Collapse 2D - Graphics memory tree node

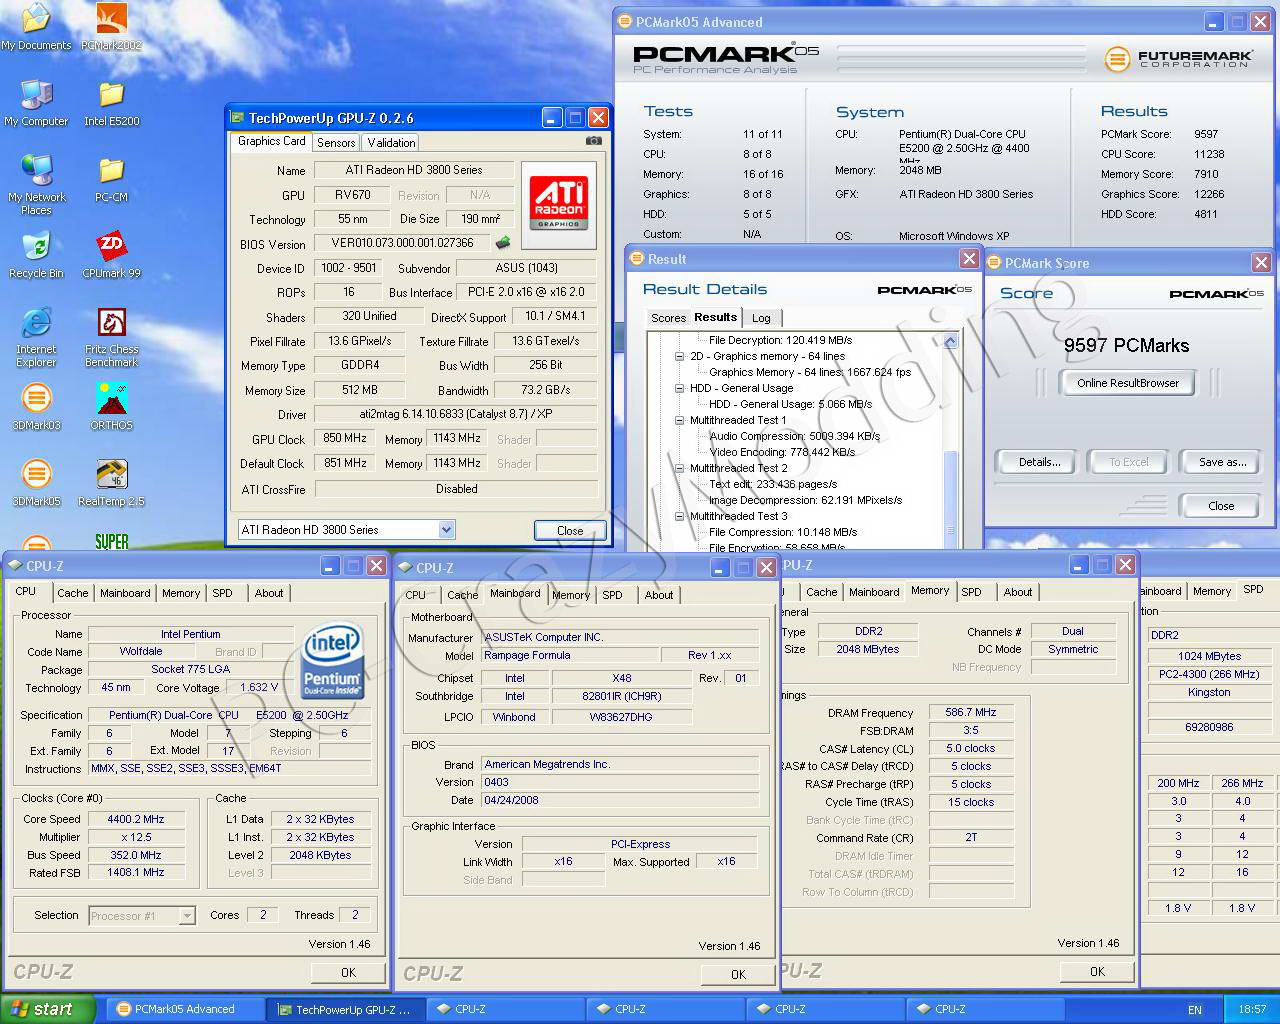(680, 356)
